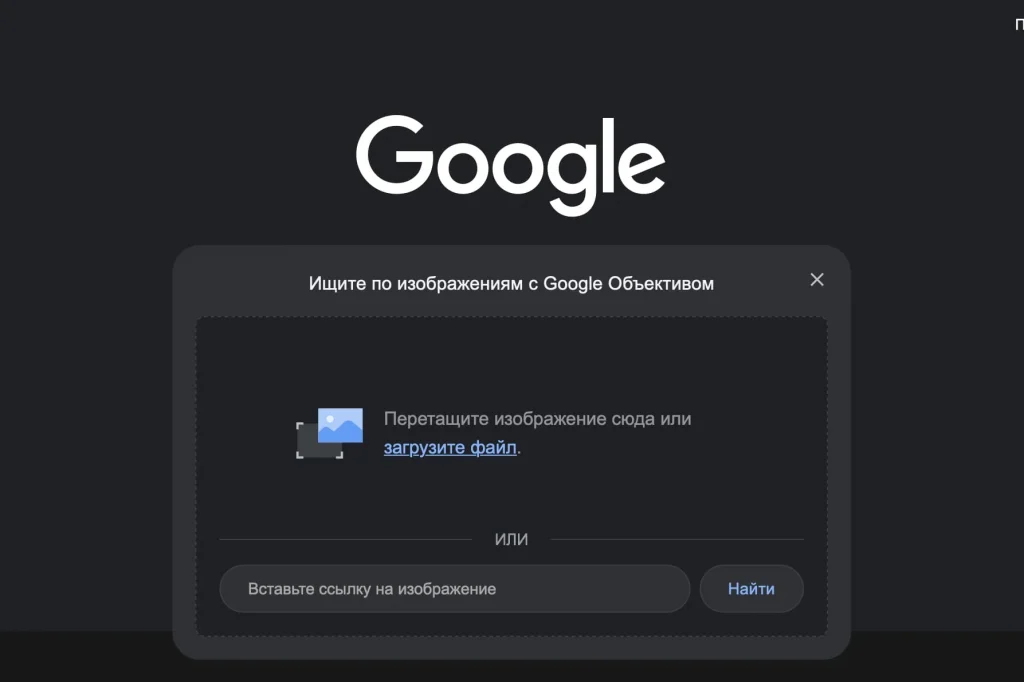Click the blue landscape picture icon
This screenshot has width=1024, height=682.
[340, 425]
